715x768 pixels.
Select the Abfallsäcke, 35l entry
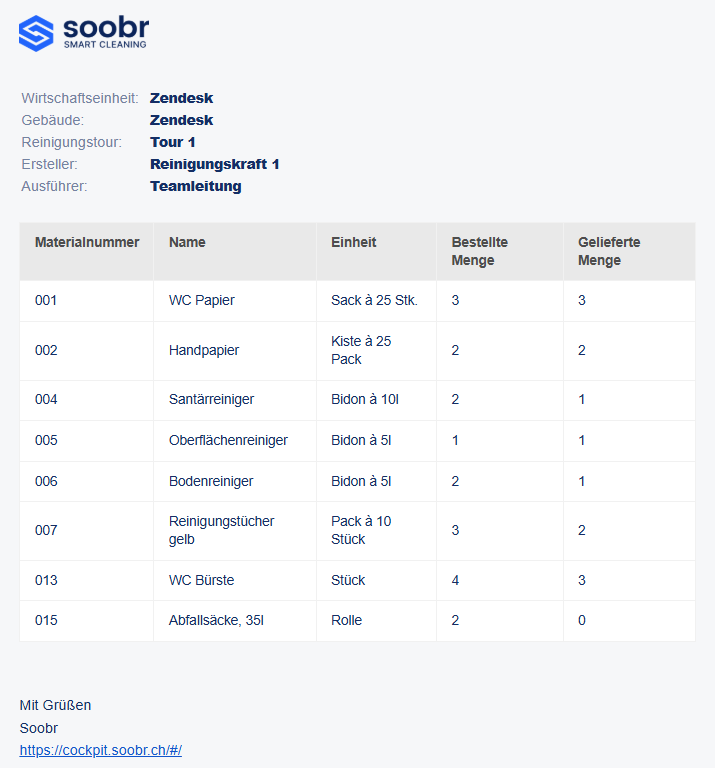(216, 620)
